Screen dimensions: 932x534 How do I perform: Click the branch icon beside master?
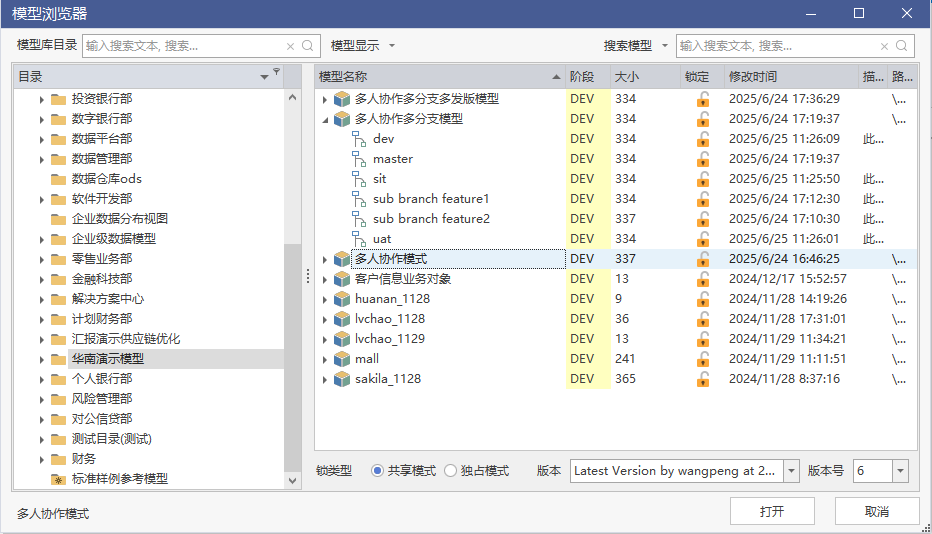359,159
